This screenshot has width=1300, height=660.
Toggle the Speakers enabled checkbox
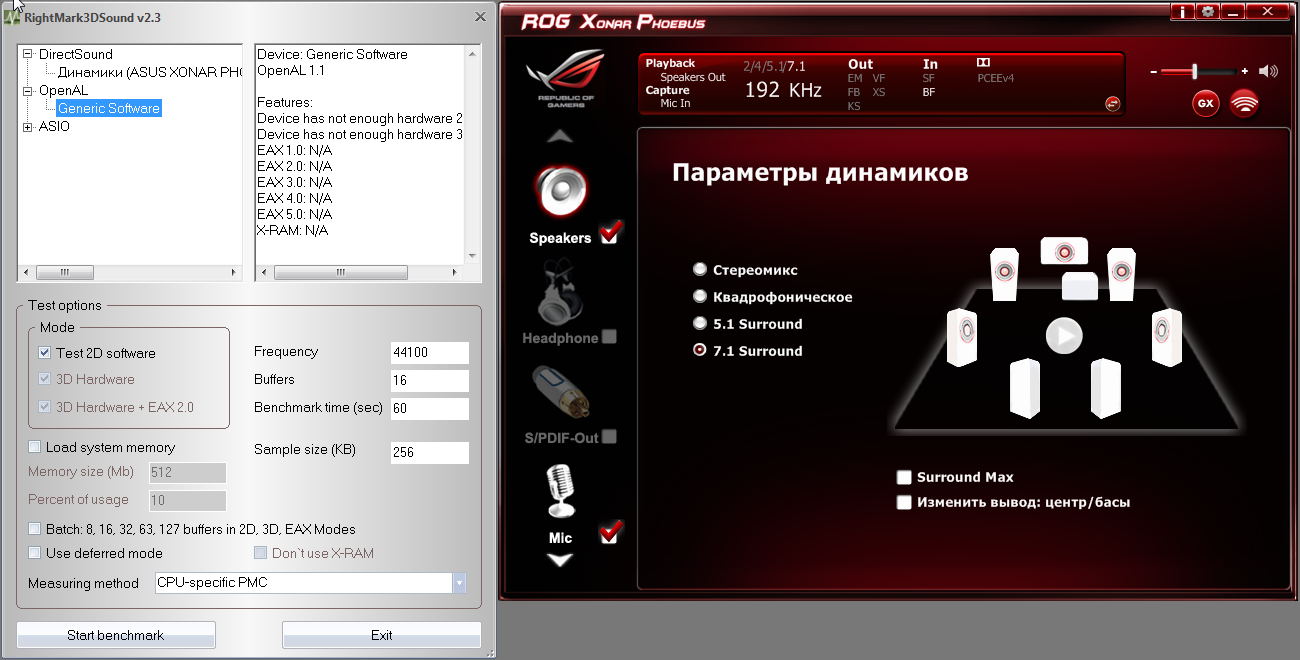point(609,234)
